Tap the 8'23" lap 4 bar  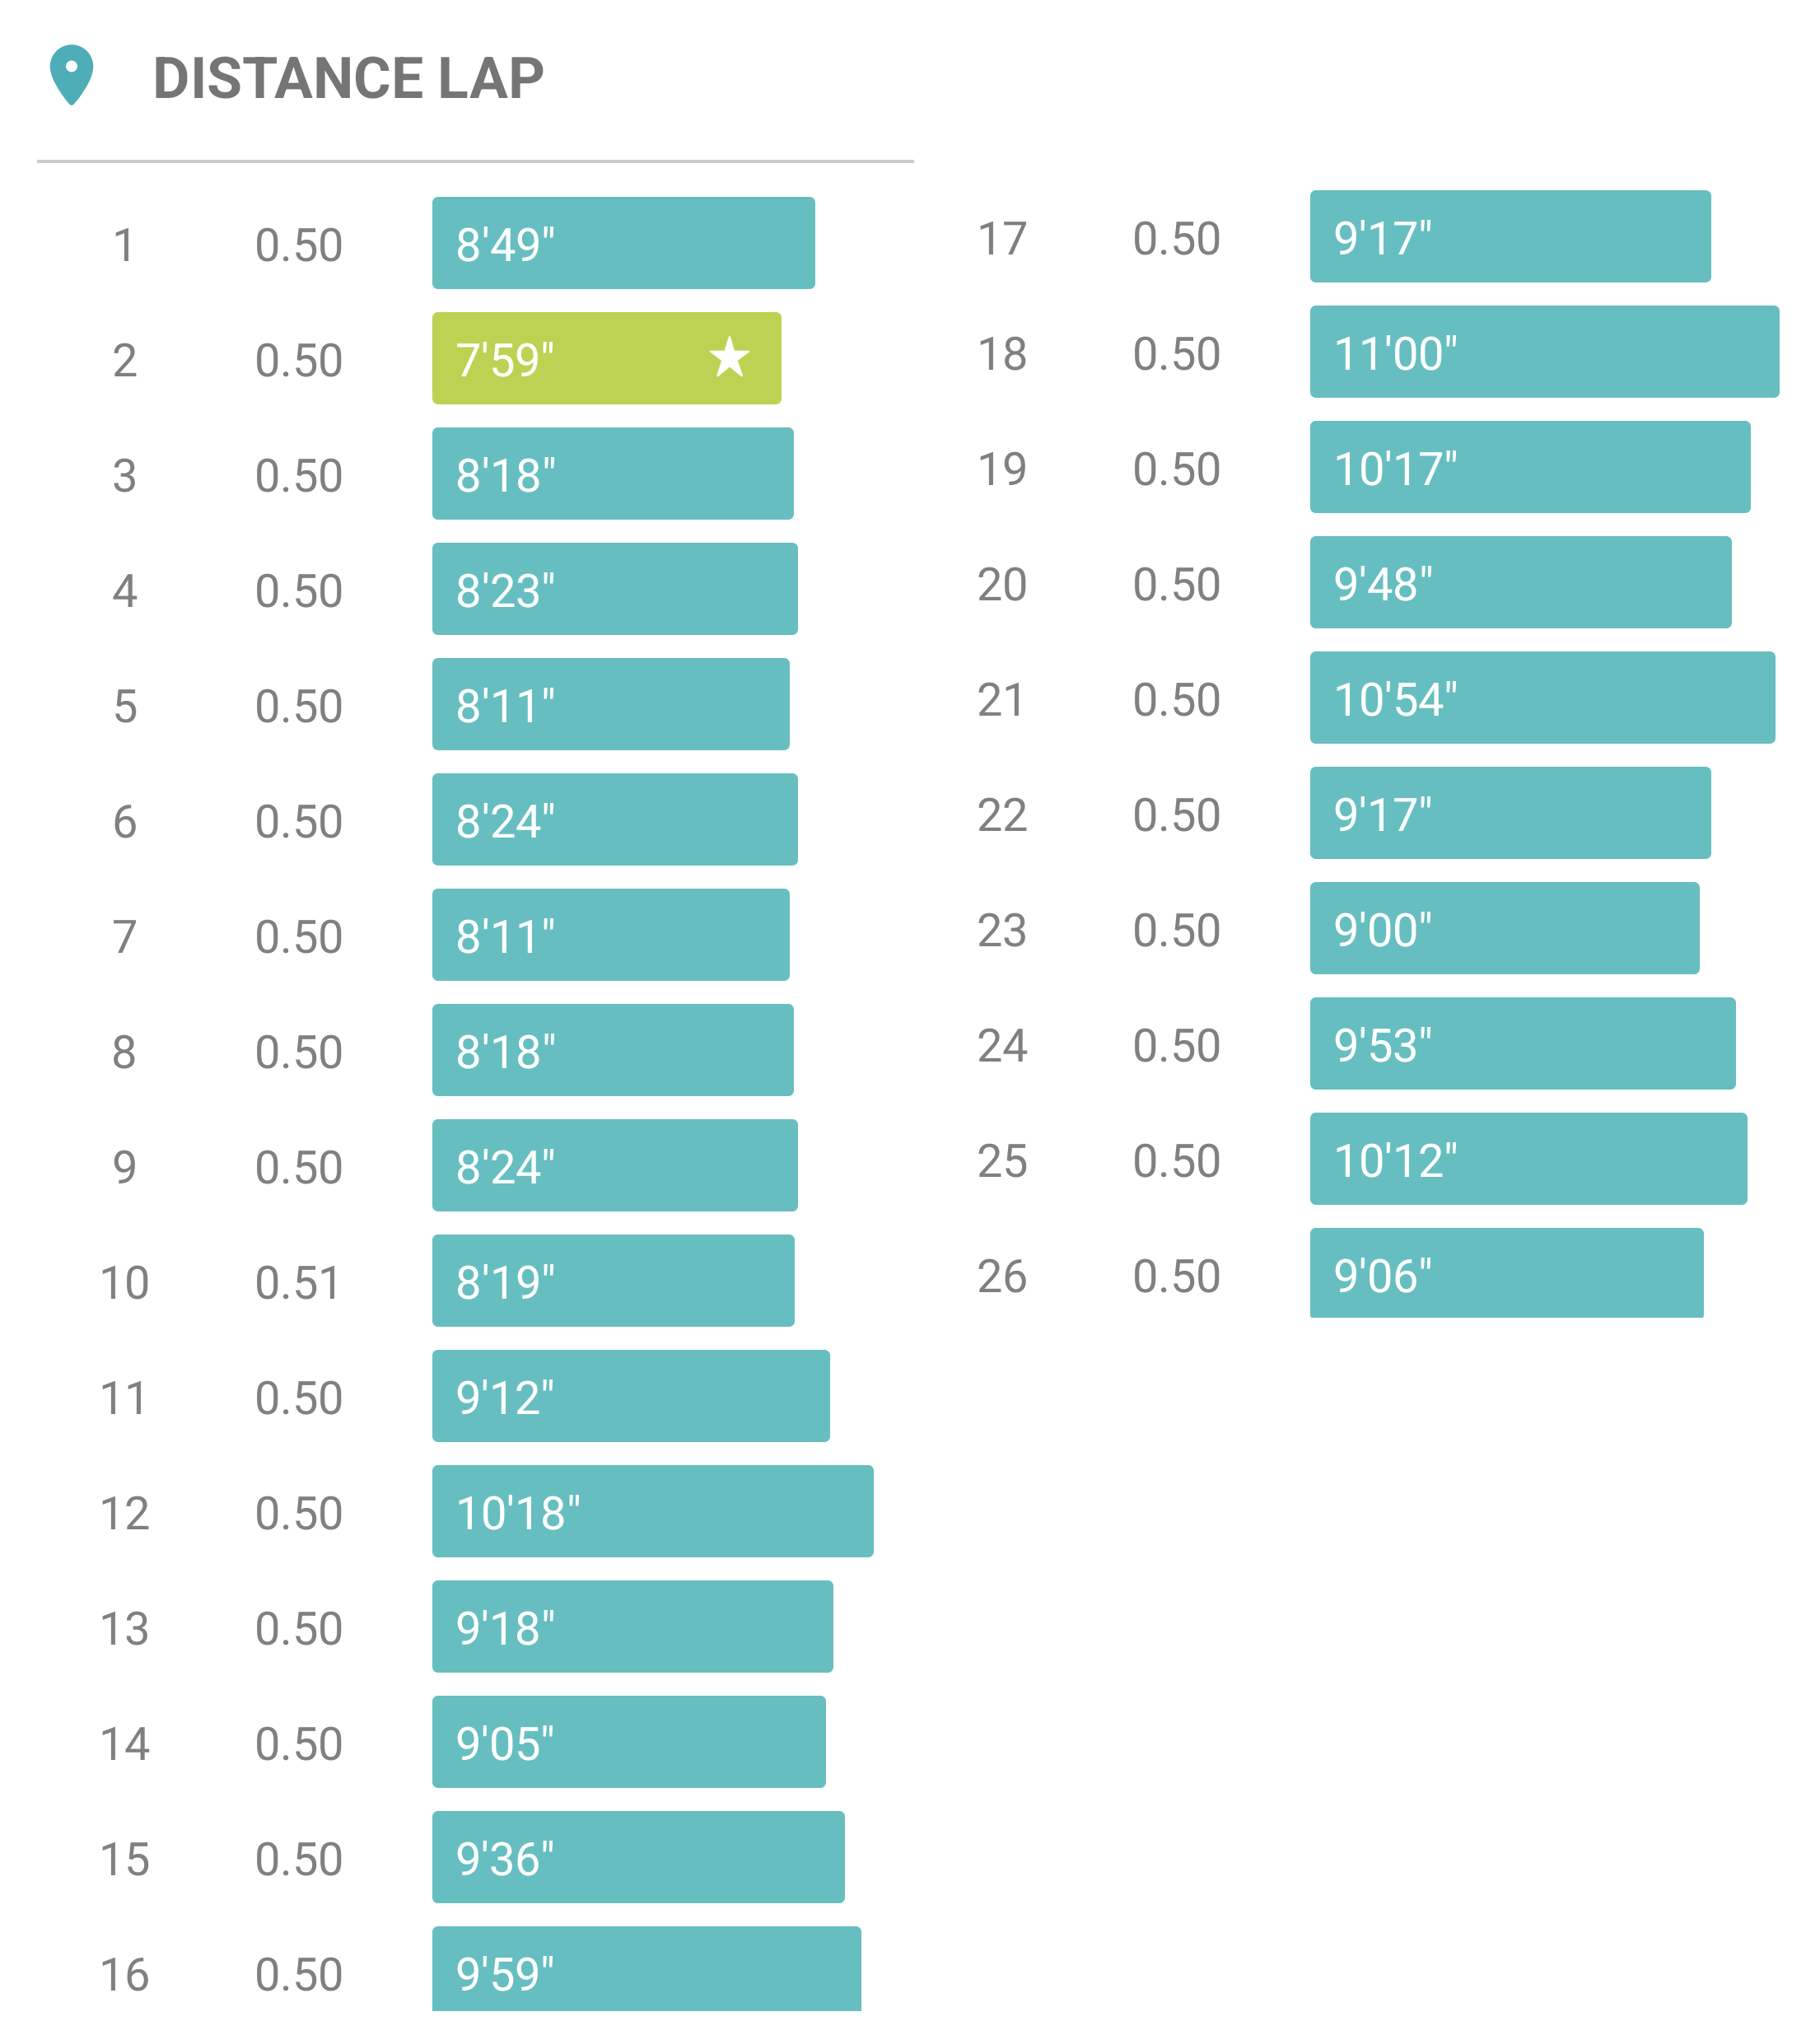coord(614,589)
